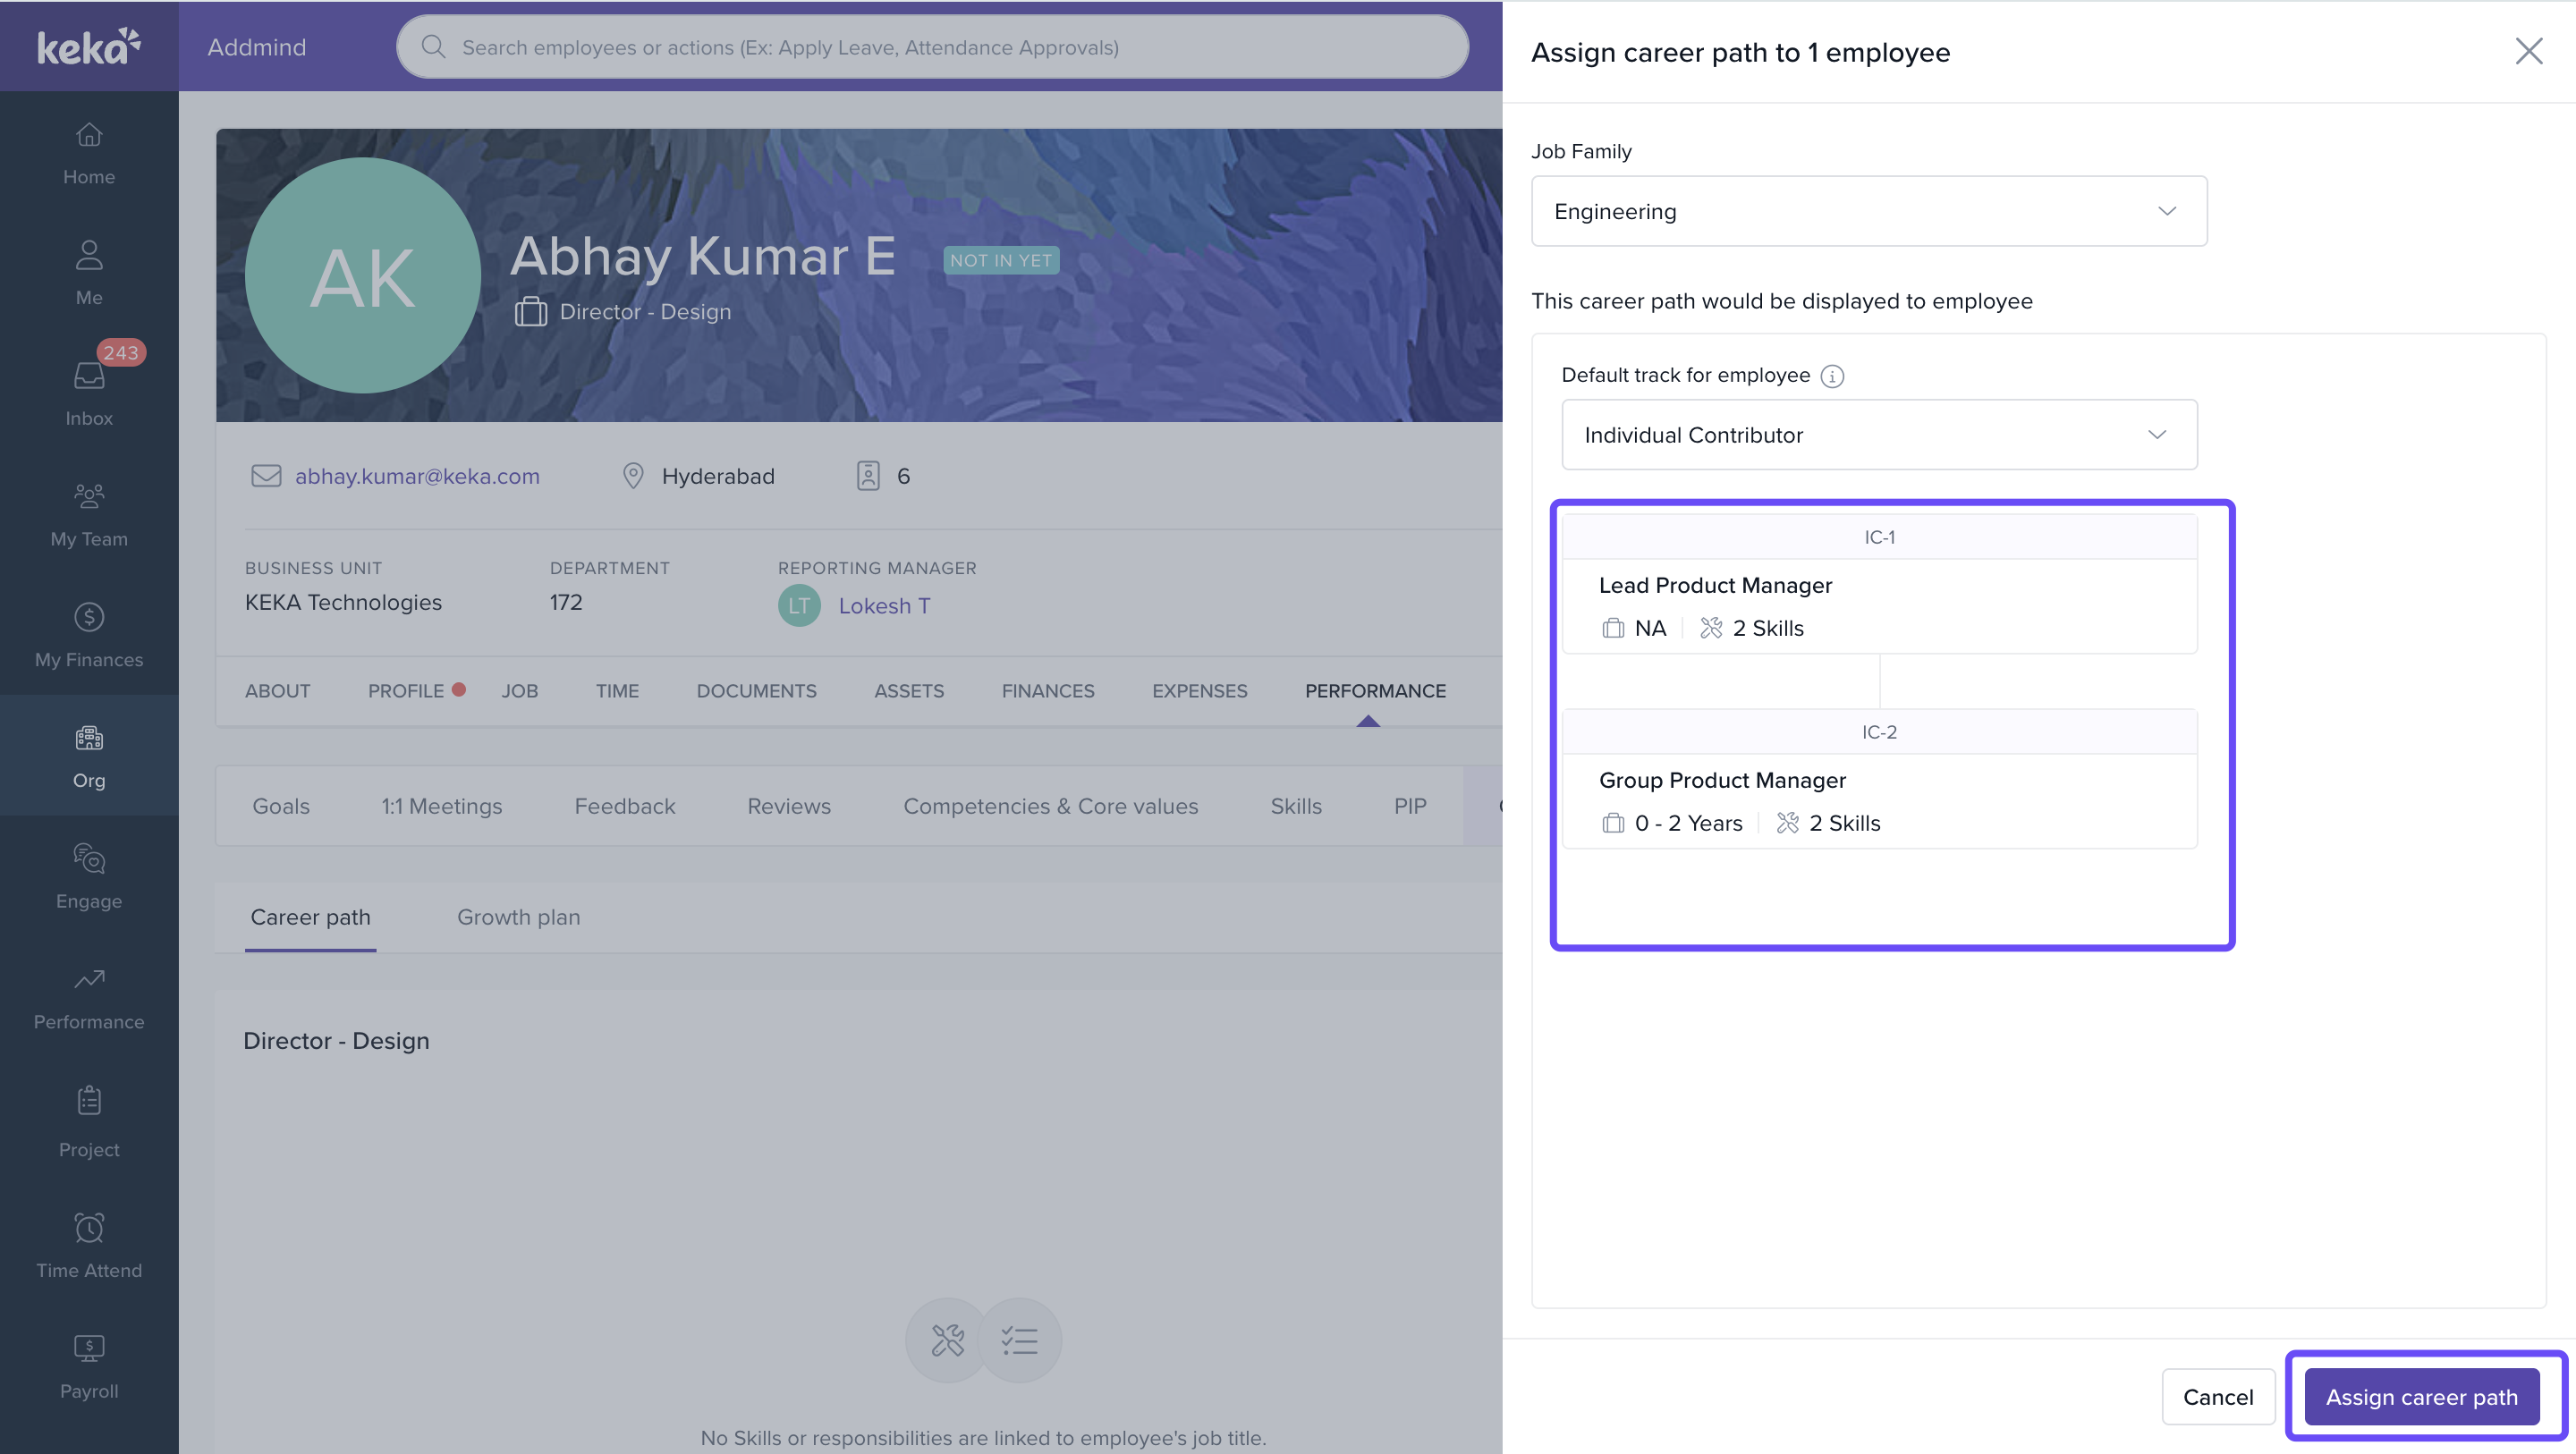This screenshot has height=1454, width=2576.
Task: Click Assign career path button
Action: tap(2421, 1397)
